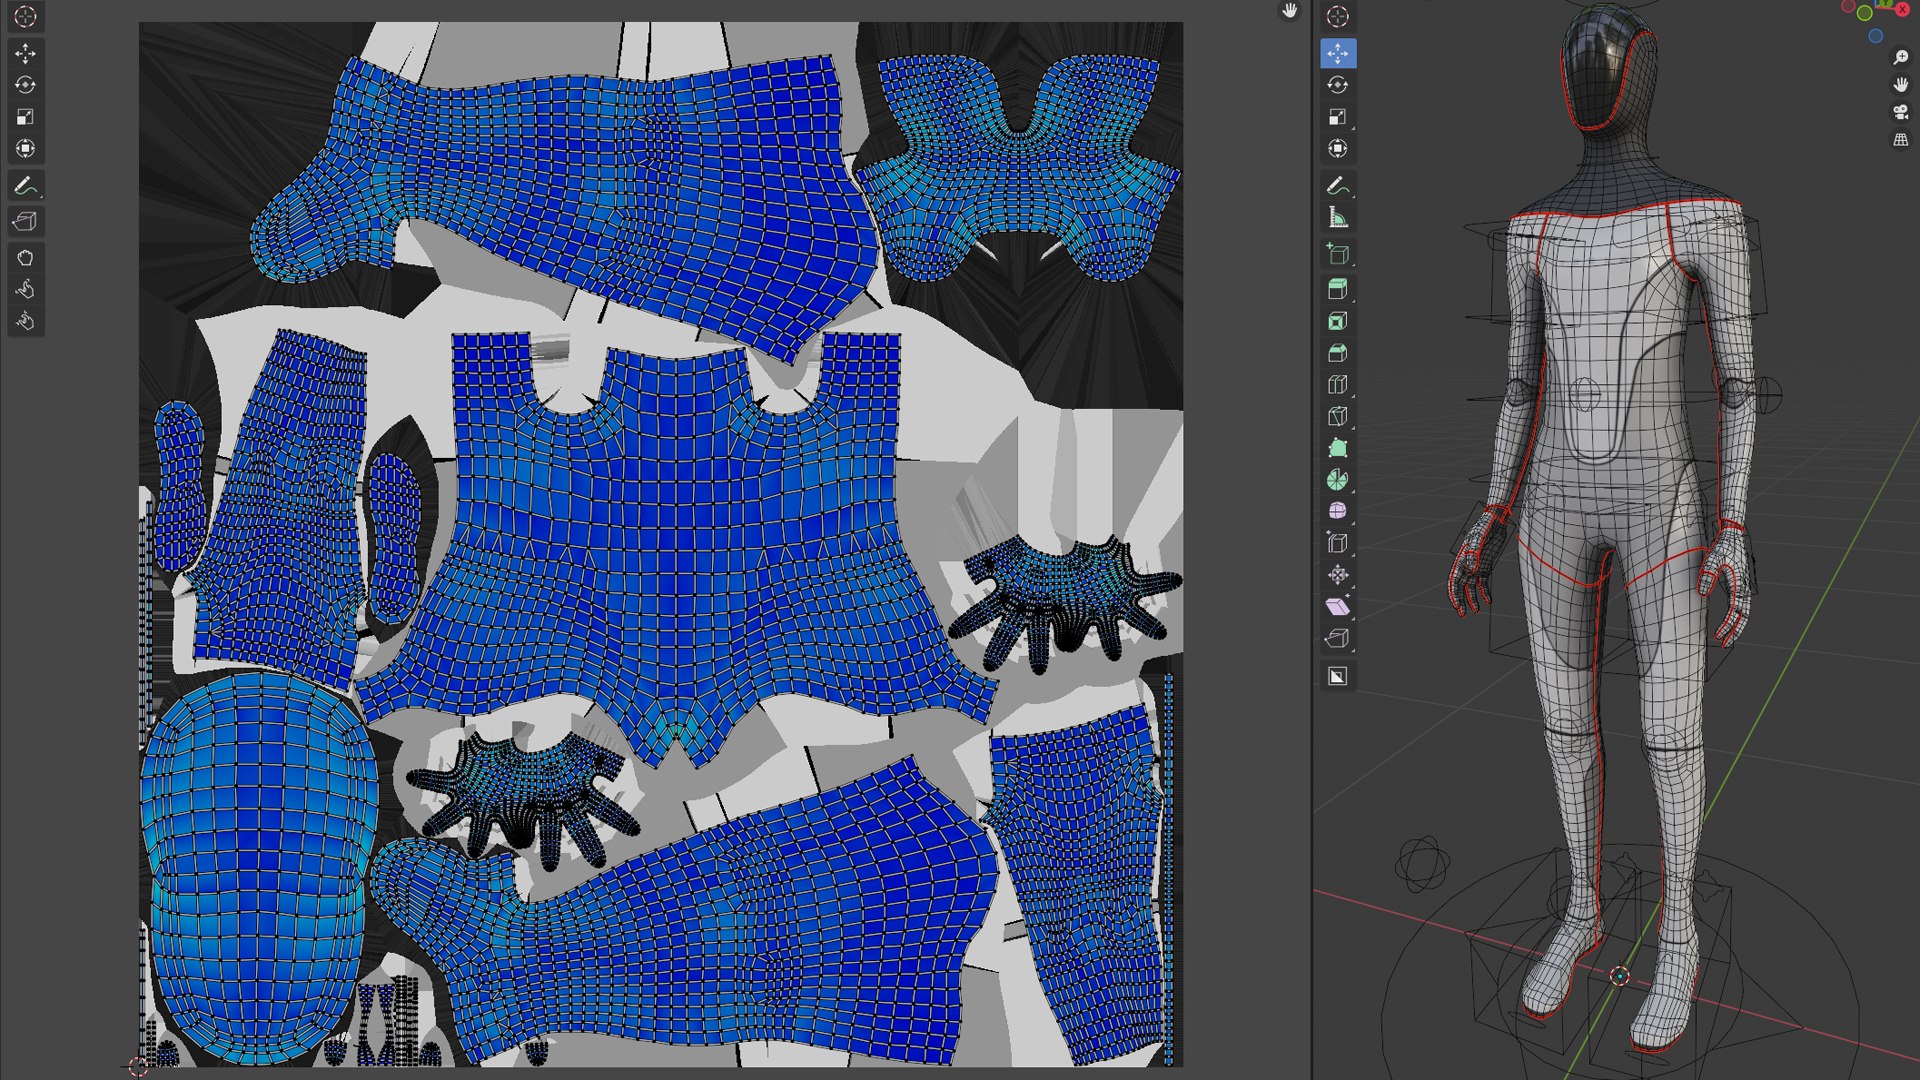Select the UV Pinch tool

coord(25,321)
